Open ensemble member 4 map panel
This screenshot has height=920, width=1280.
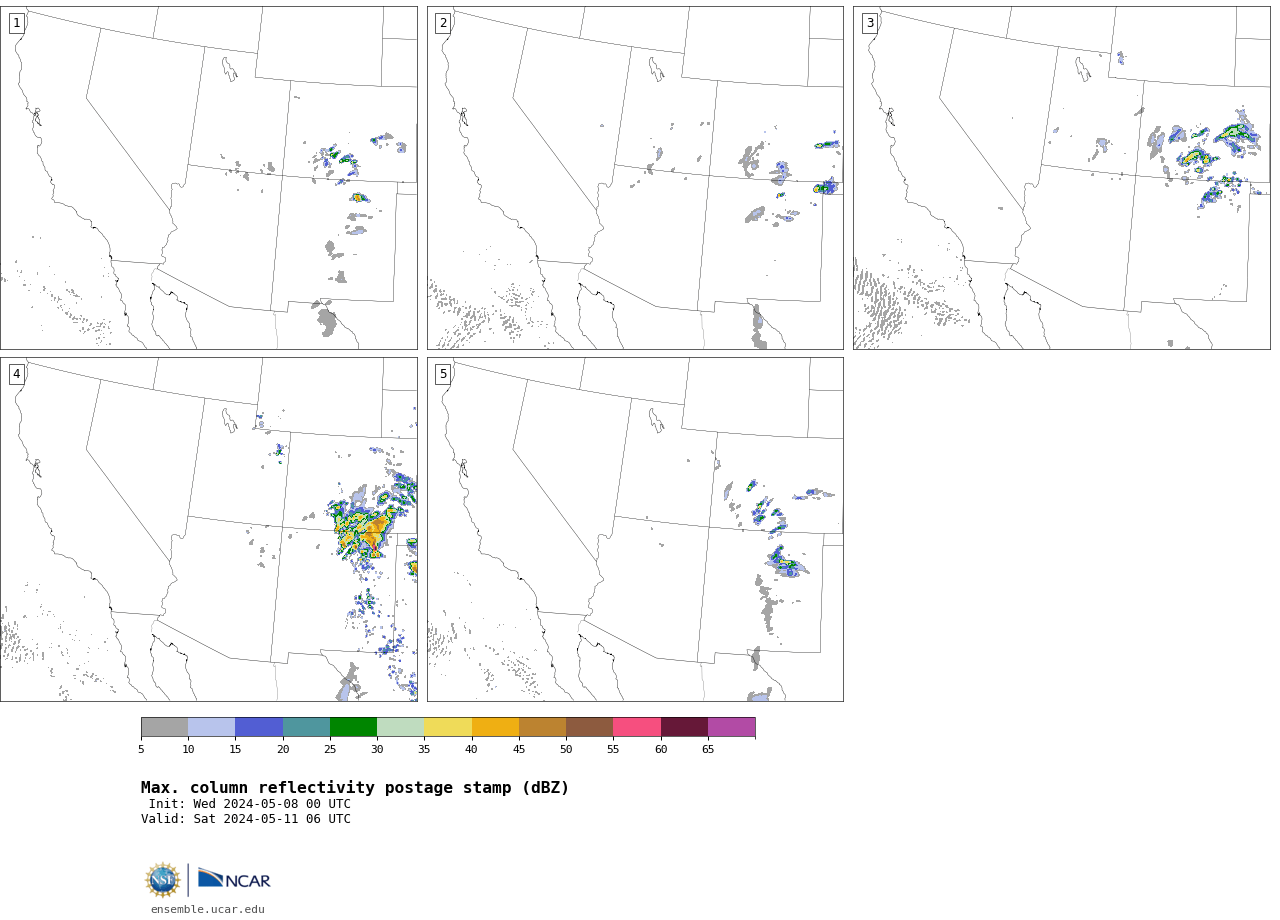[x=208, y=529]
